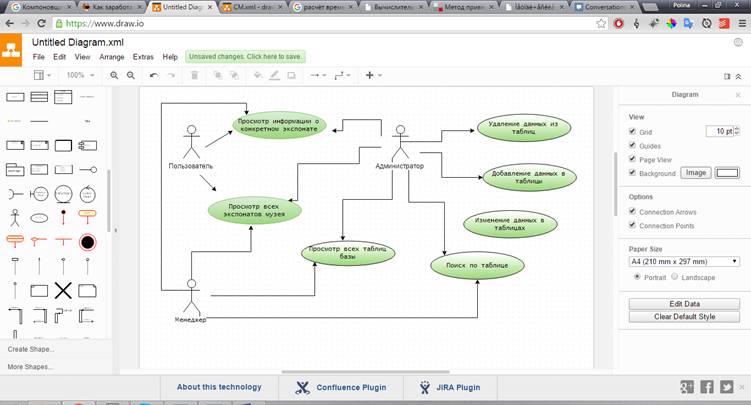The height and width of the screenshot is (405, 751).
Task: Open the Extras menu
Action: 143,57
